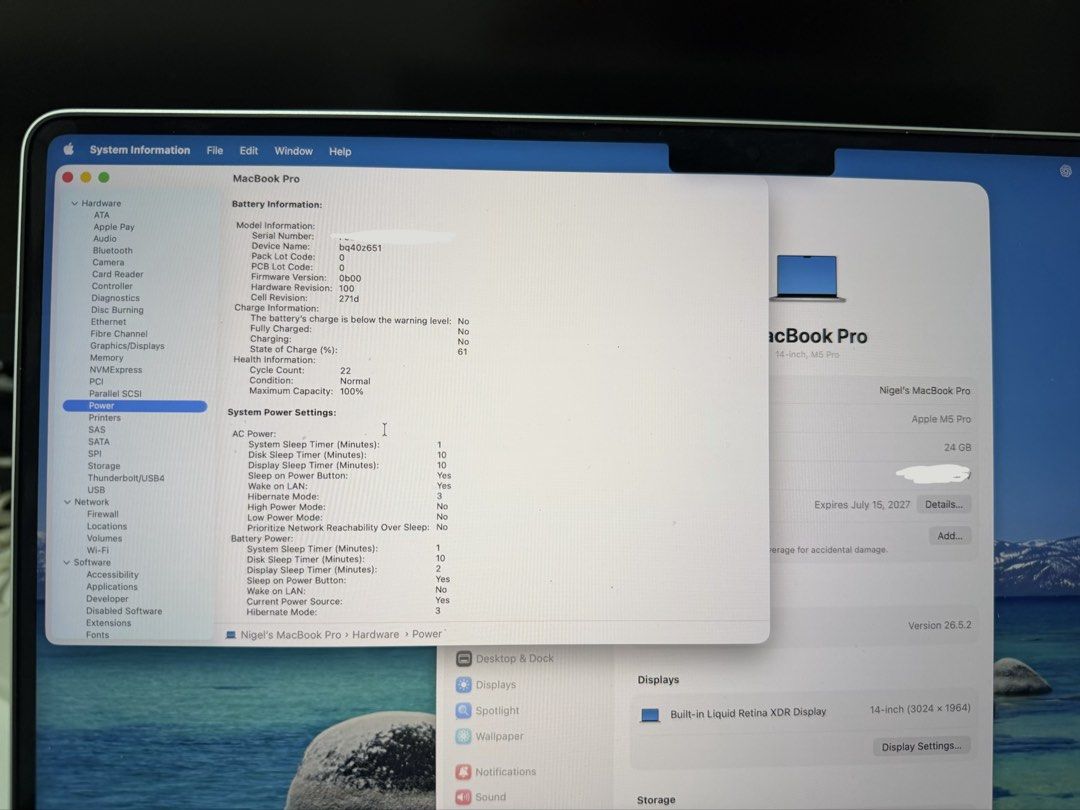Open Wallpaper in System Settings sidebar
Viewport: 1080px width, 810px height.
point(490,736)
